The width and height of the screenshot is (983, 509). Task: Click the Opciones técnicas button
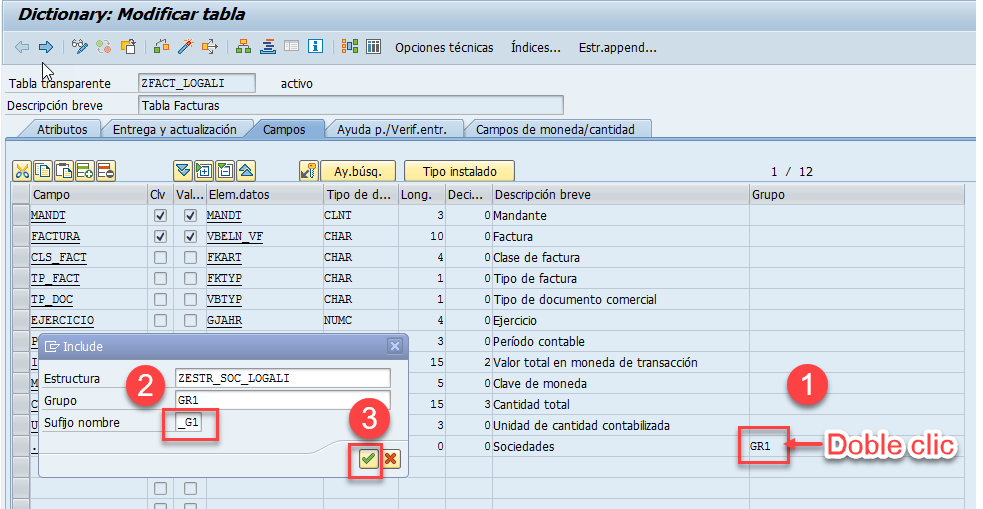point(444,48)
